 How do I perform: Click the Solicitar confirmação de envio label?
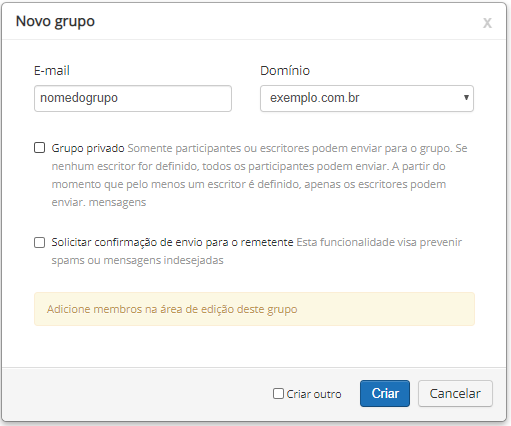coord(172,242)
